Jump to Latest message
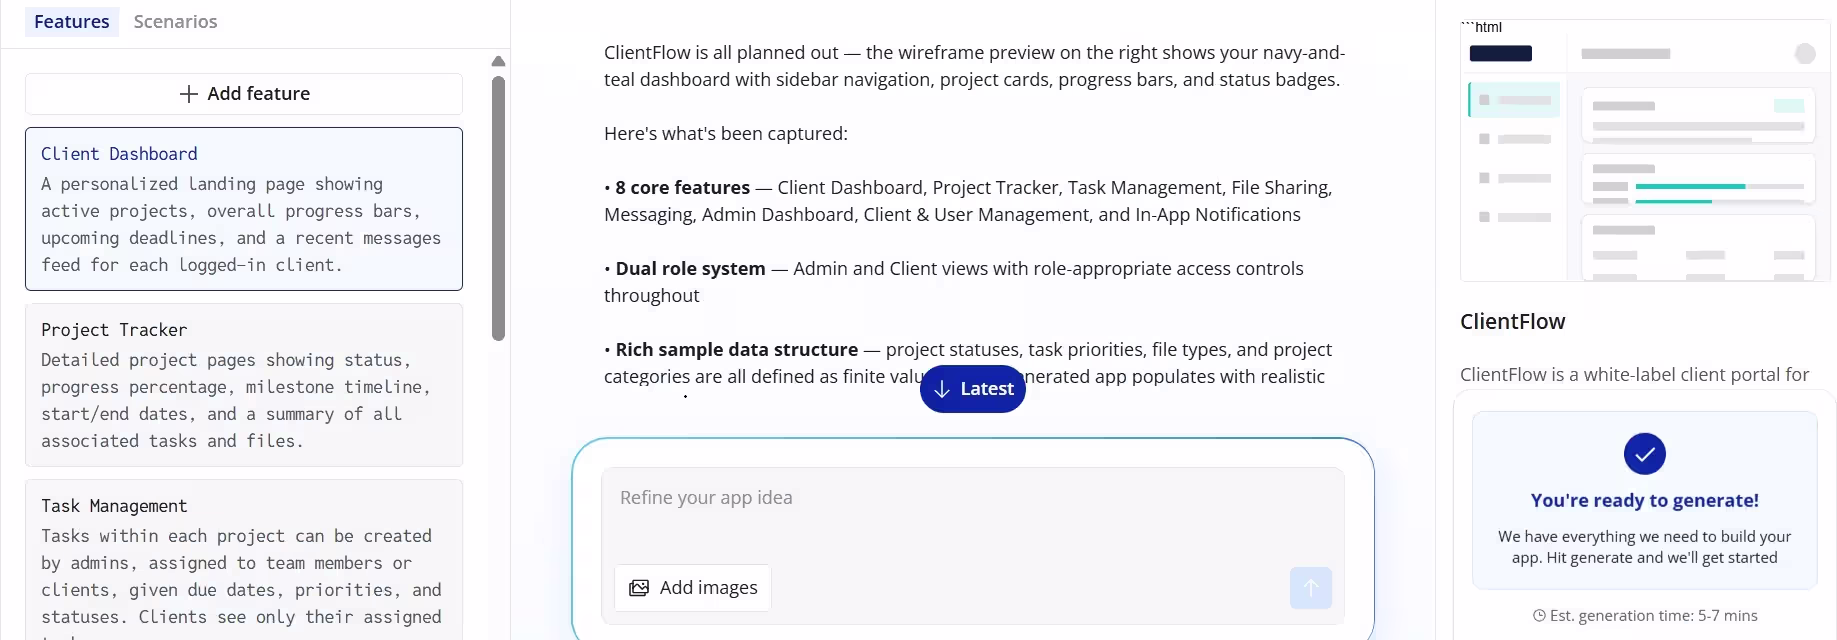 click(x=973, y=389)
